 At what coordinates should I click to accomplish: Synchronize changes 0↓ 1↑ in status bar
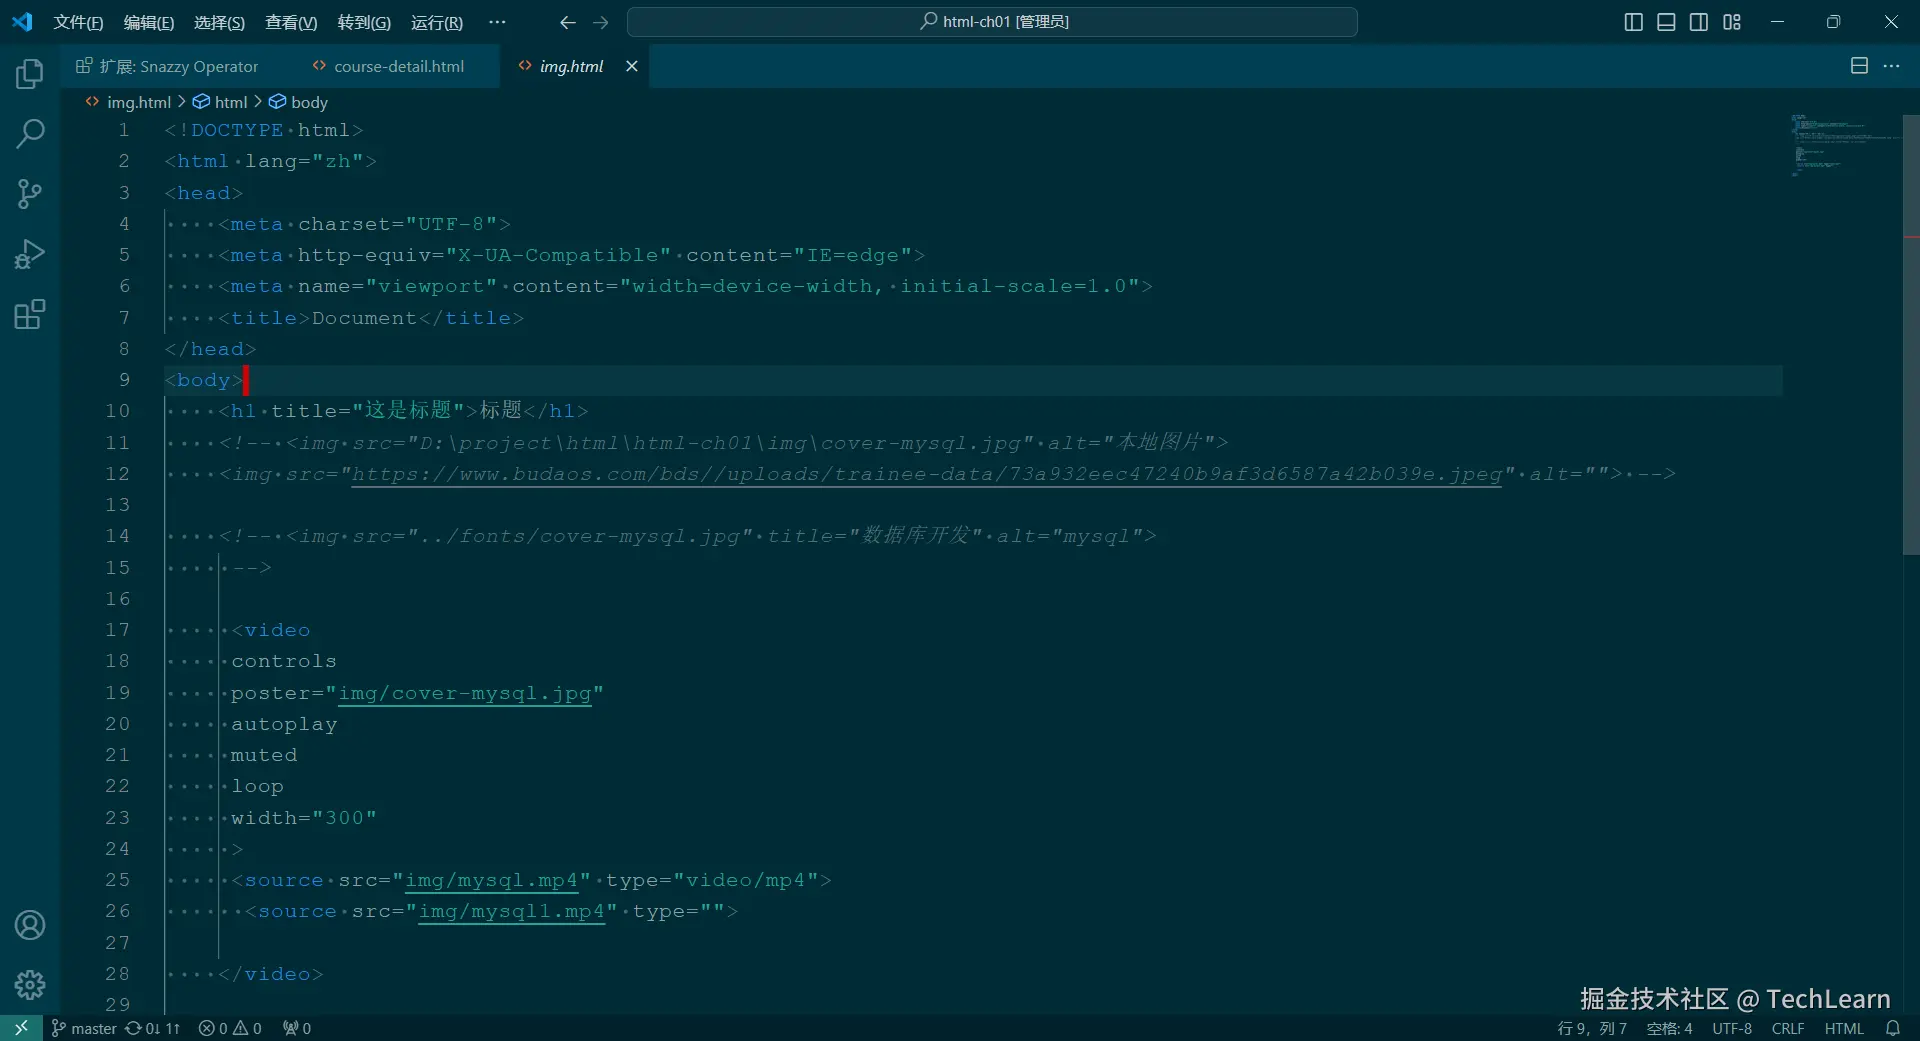tap(153, 1028)
